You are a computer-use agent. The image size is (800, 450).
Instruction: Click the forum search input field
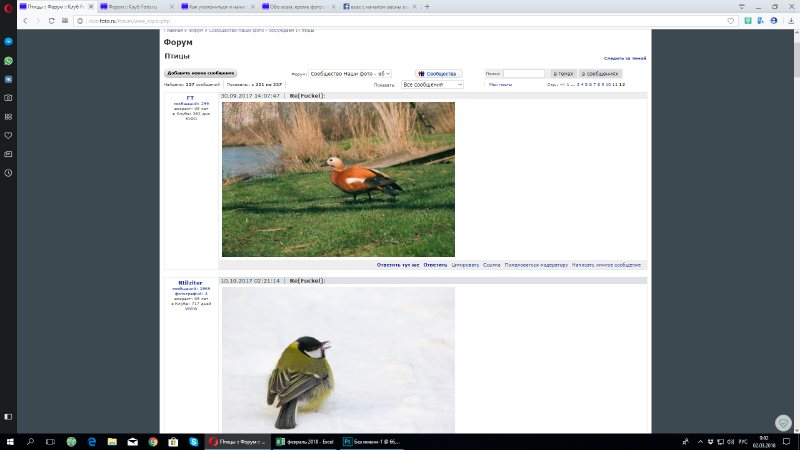[523, 74]
